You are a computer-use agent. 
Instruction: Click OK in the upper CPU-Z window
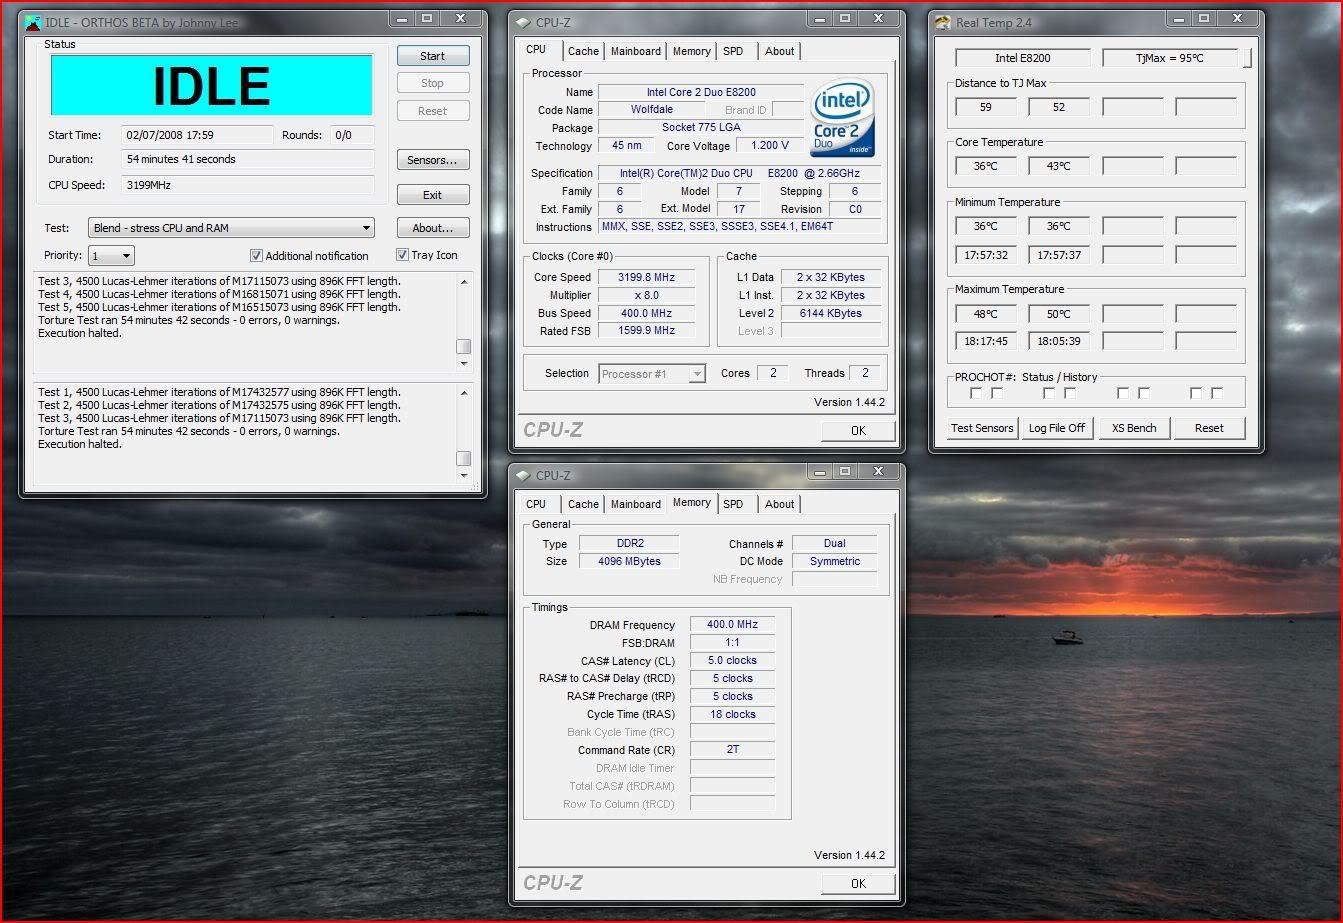858,430
